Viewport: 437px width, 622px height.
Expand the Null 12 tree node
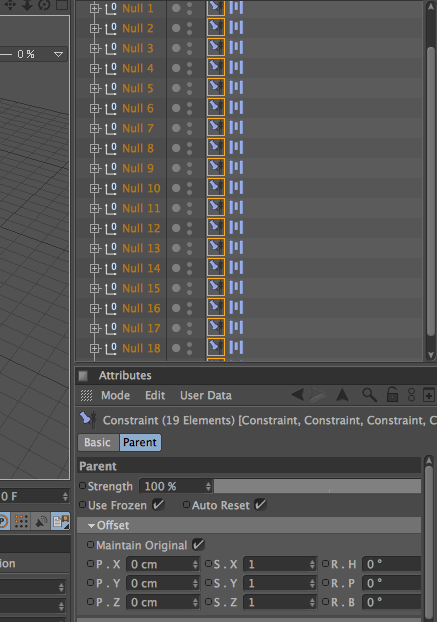[94, 228]
